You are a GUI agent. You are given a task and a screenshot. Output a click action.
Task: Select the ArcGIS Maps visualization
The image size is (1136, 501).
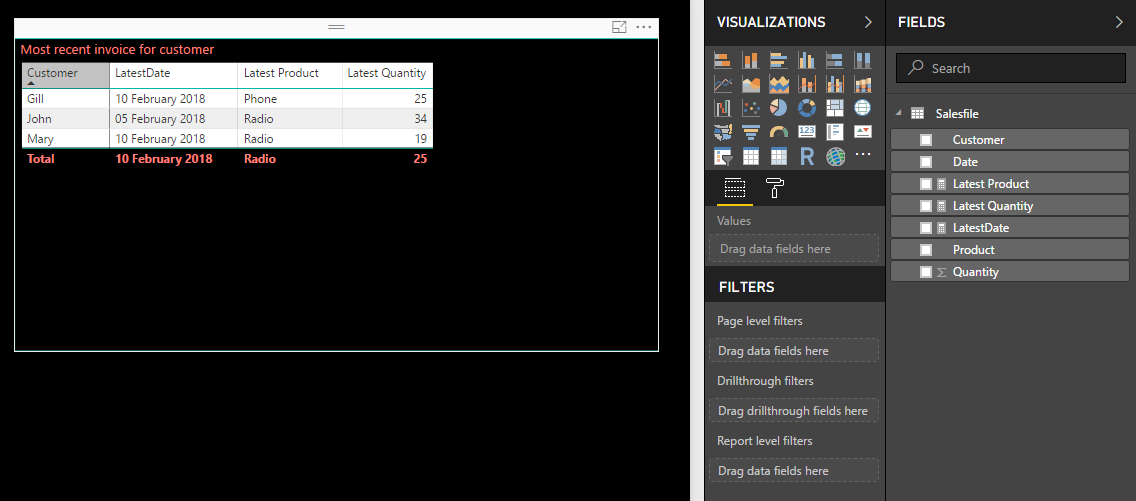pos(835,156)
